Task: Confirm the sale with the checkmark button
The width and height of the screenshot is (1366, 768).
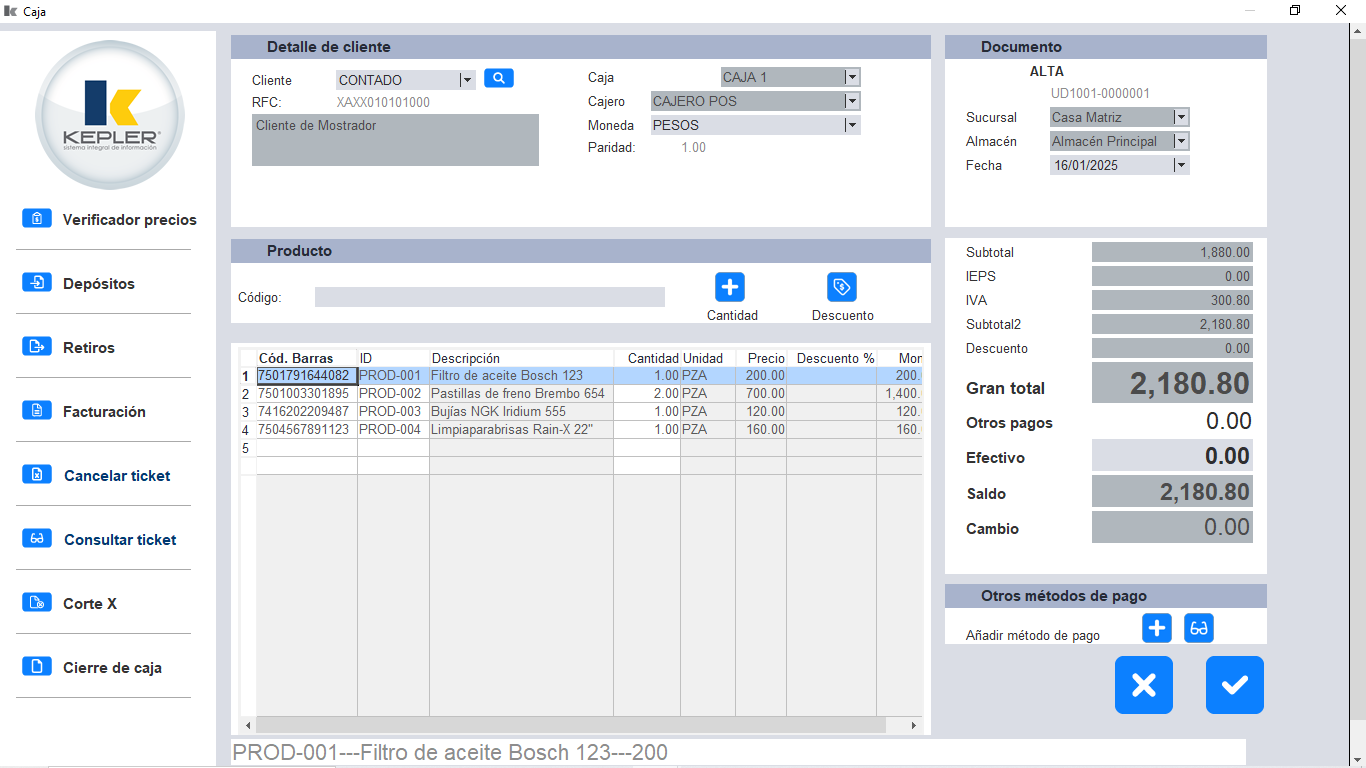Action: click(x=1234, y=685)
